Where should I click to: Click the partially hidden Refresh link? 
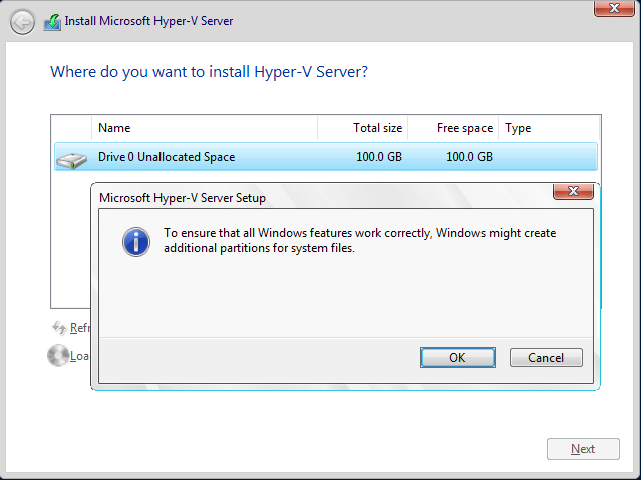point(79,328)
